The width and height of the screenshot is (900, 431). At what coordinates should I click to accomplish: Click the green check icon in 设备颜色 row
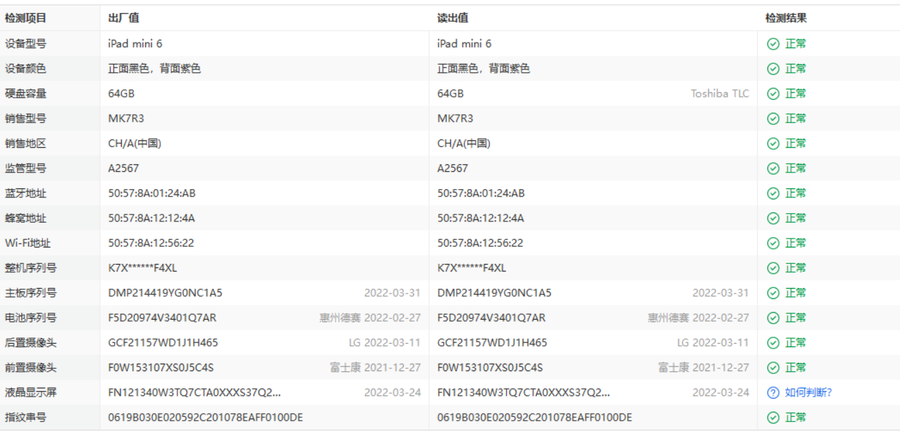pyautogui.click(x=773, y=69)
